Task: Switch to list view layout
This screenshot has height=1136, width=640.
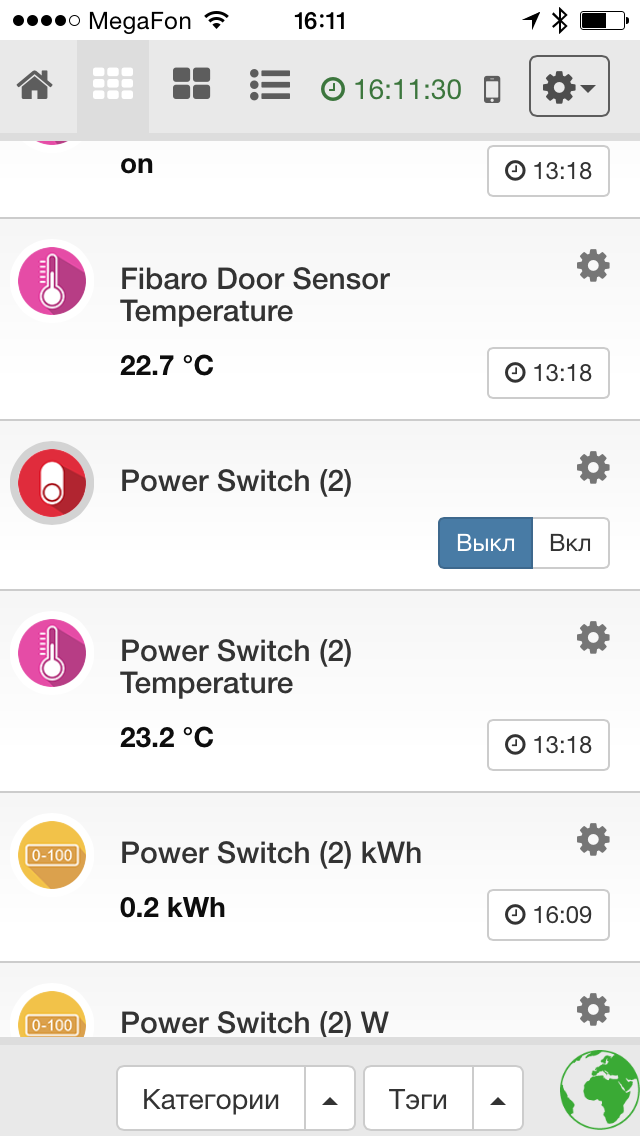Action: point(270,86)
